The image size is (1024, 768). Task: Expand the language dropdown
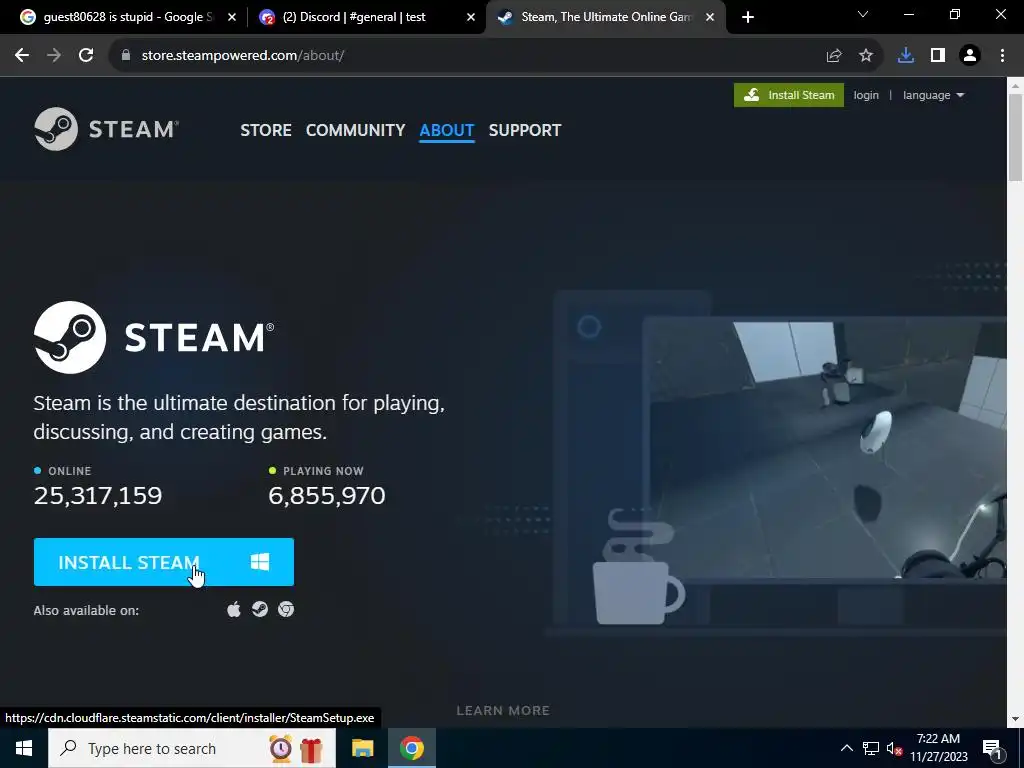[x=933, y=95]
